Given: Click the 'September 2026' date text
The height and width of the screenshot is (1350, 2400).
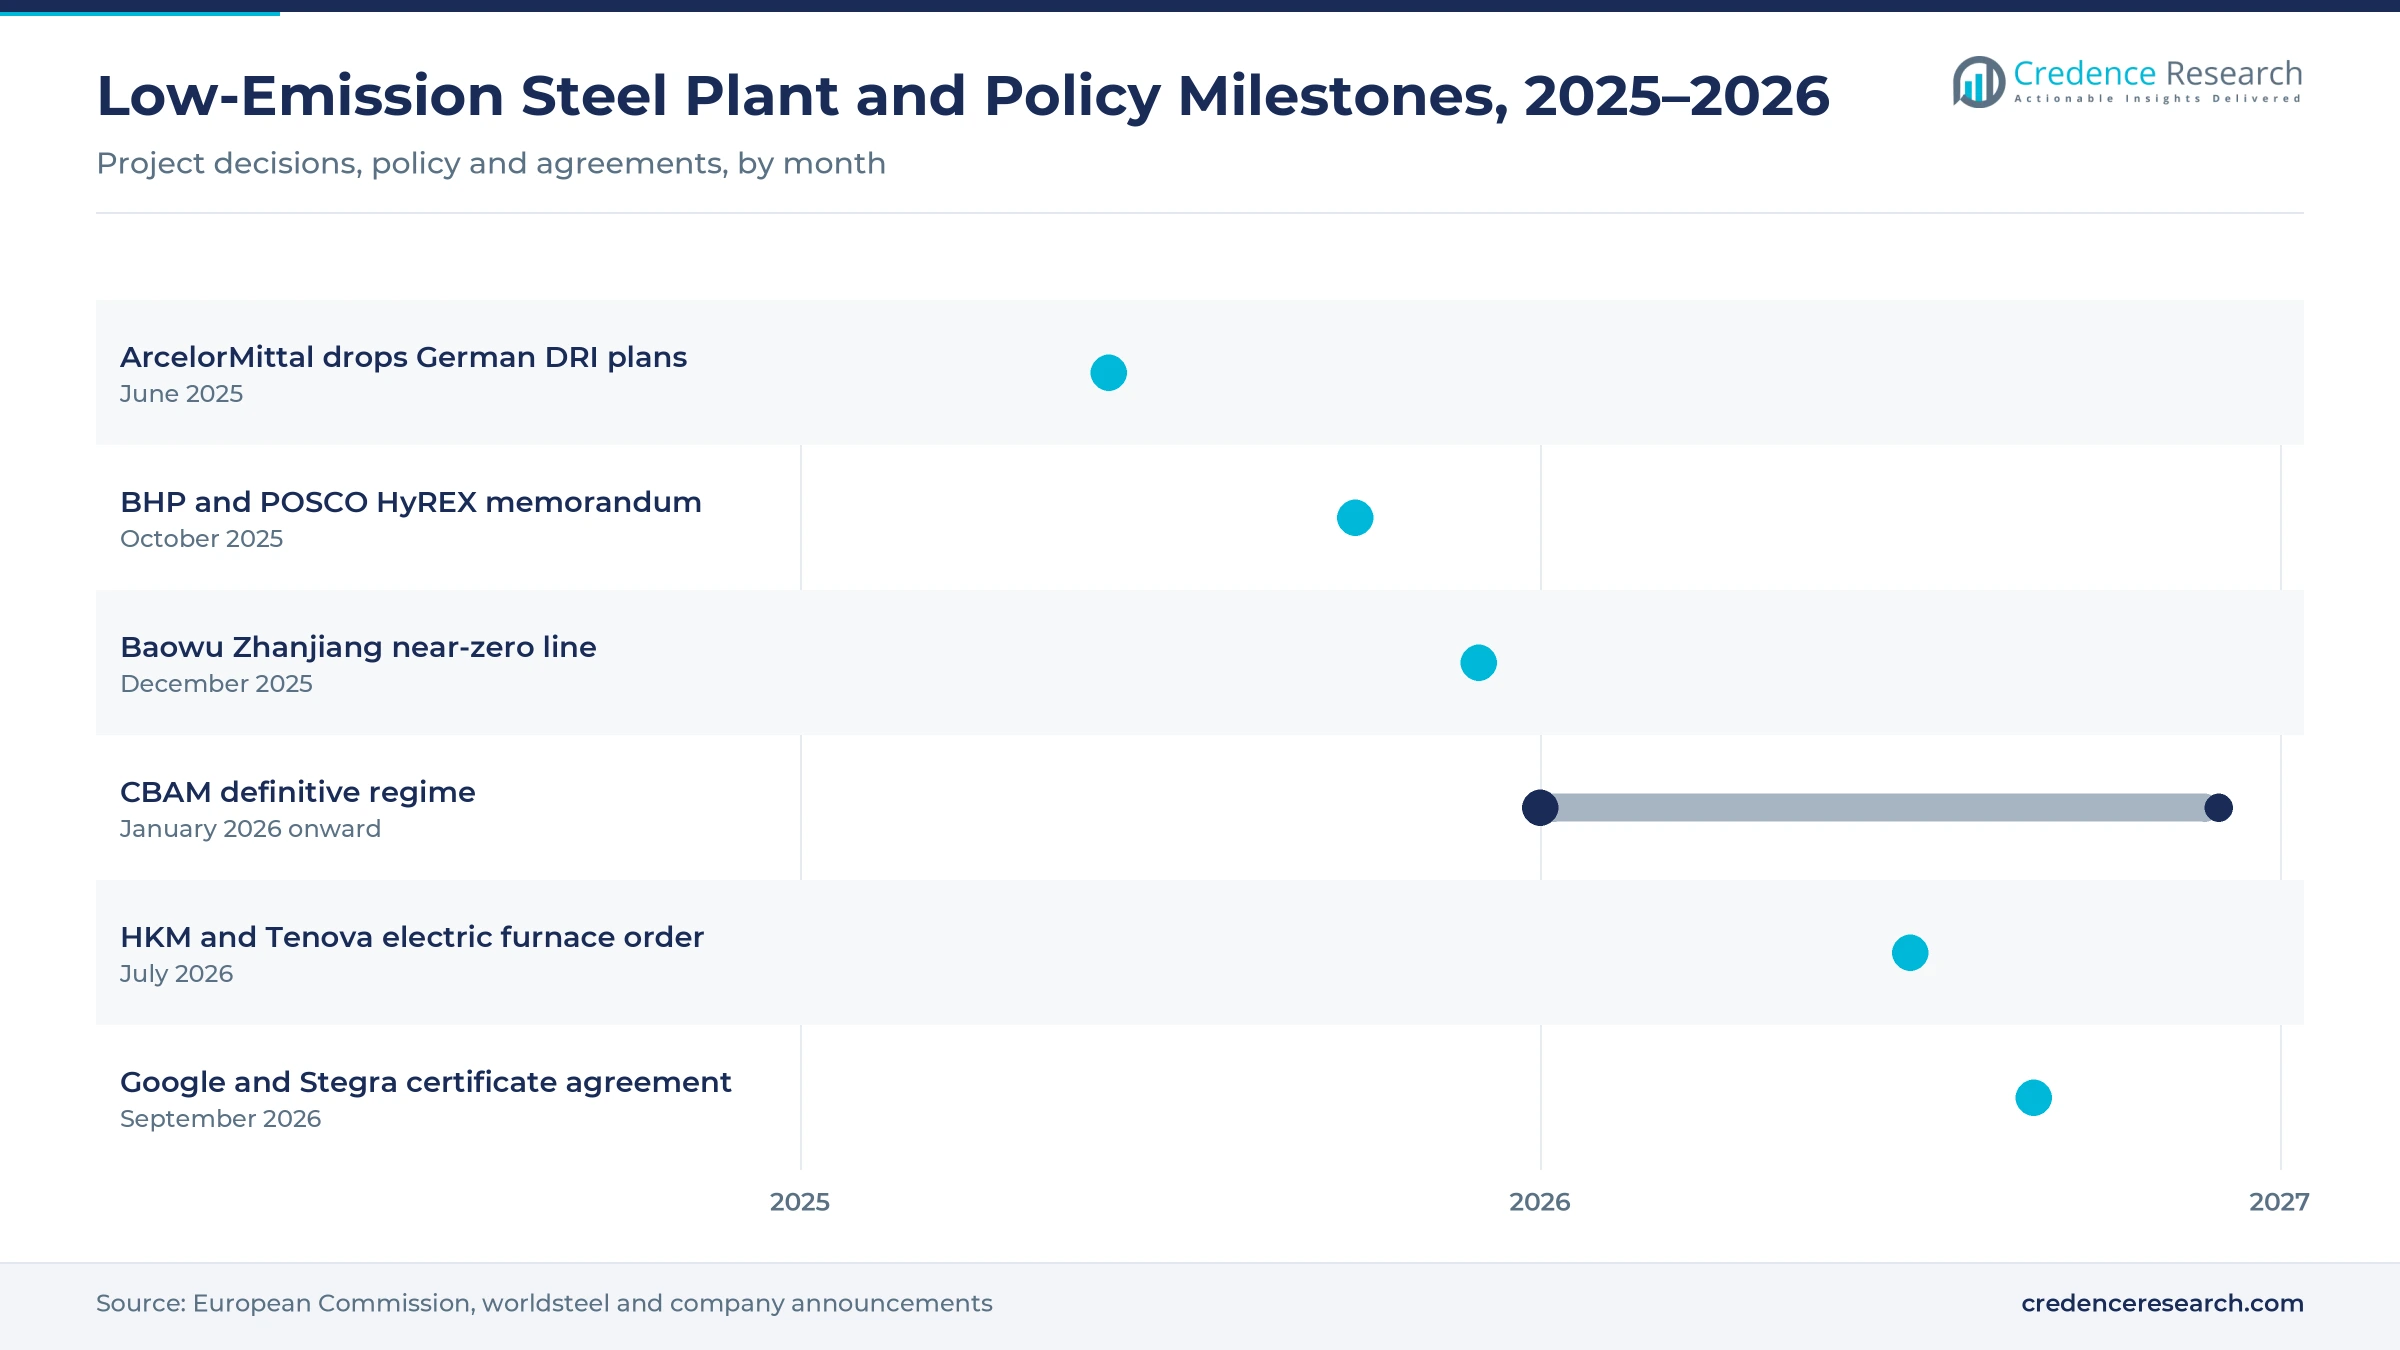Looking at the screenshot, I should [220, 1119].
